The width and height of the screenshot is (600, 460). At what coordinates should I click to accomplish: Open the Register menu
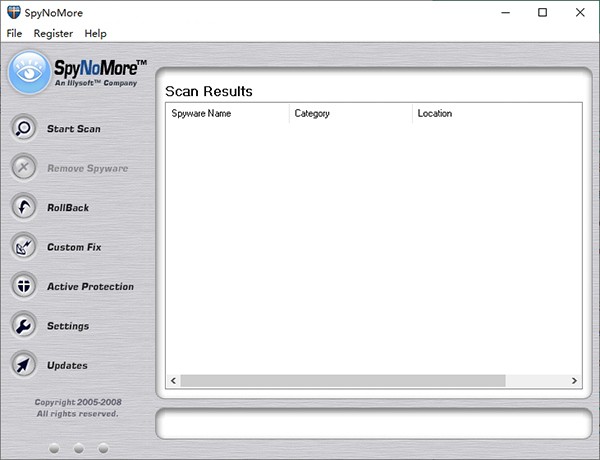53,34
